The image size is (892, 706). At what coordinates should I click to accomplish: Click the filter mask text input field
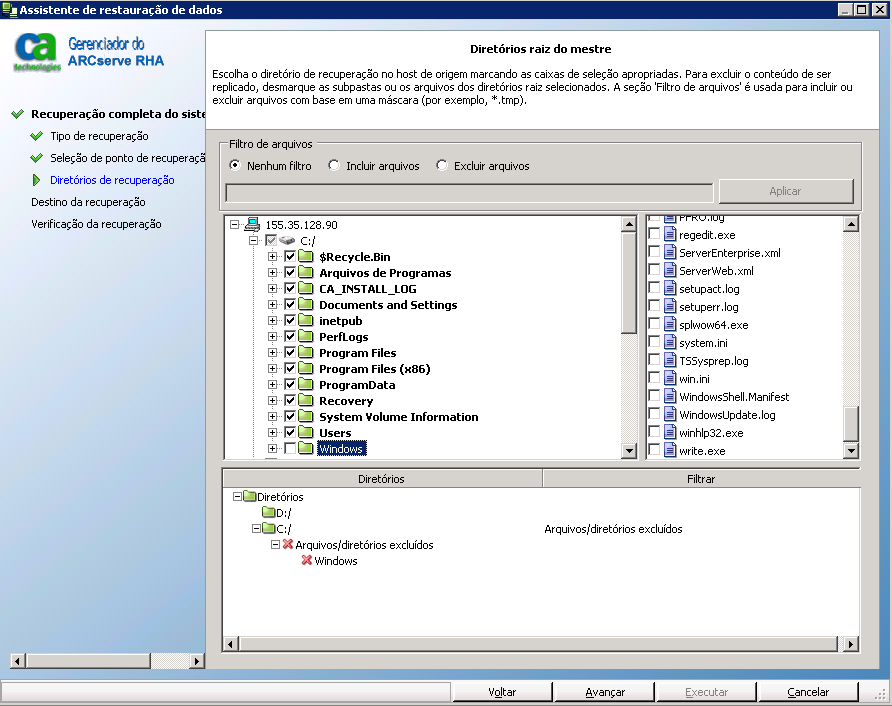click(469, 192)
